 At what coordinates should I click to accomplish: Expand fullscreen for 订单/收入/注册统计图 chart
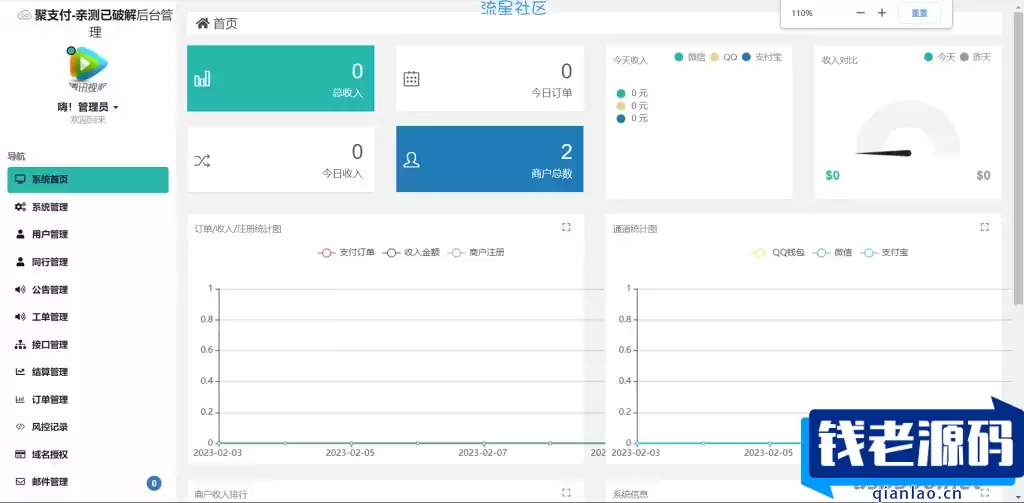[x=566, y=227]
